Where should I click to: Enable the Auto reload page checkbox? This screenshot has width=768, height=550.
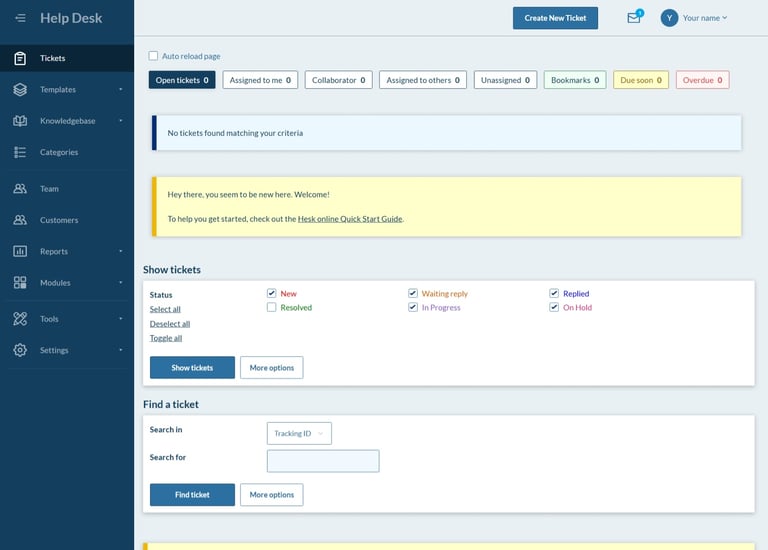154,56
